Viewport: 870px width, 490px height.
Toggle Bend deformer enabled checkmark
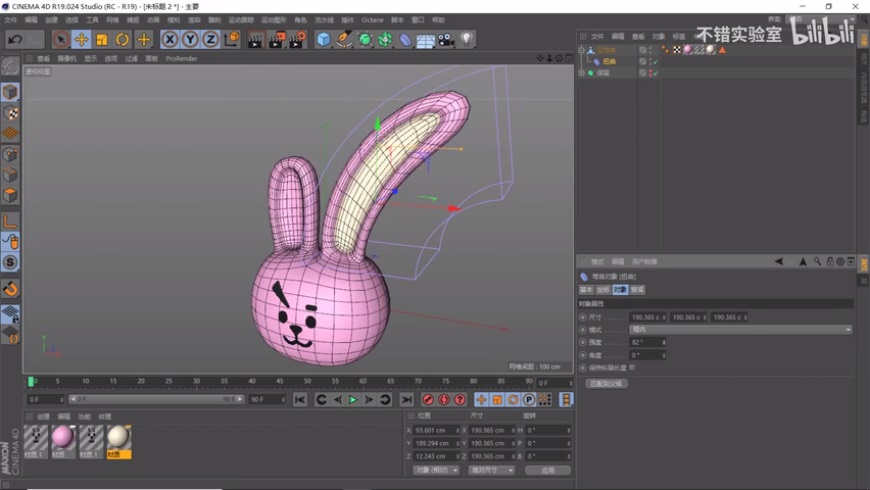655,62
